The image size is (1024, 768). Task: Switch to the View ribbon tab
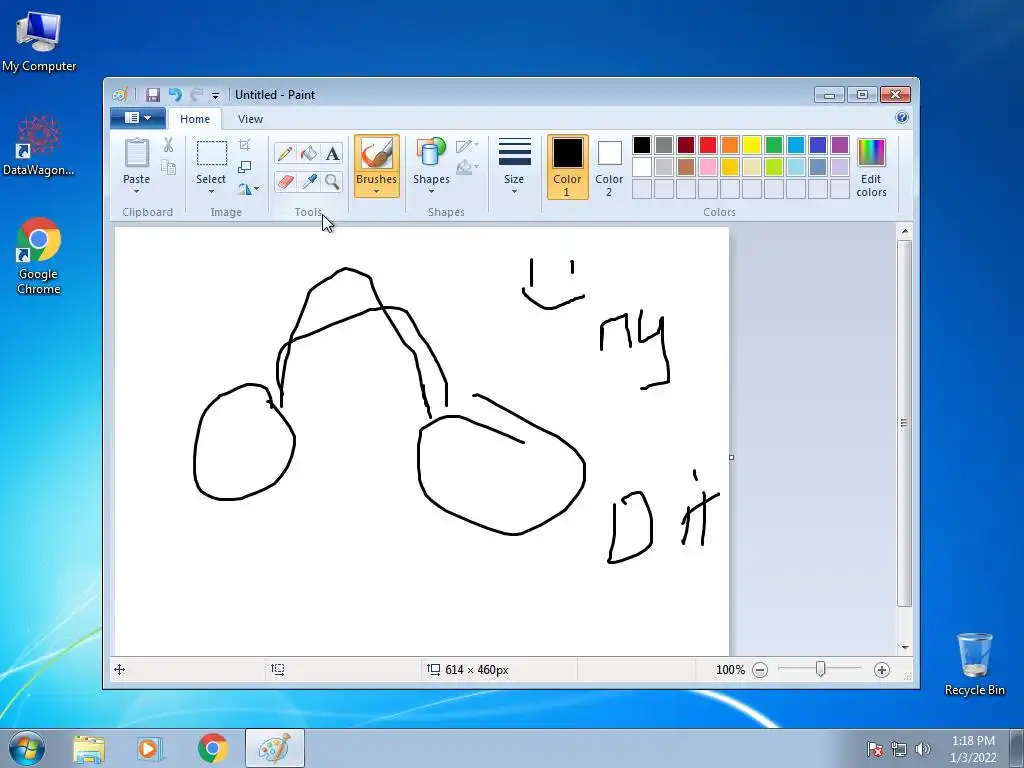click(x=250, y=119)
